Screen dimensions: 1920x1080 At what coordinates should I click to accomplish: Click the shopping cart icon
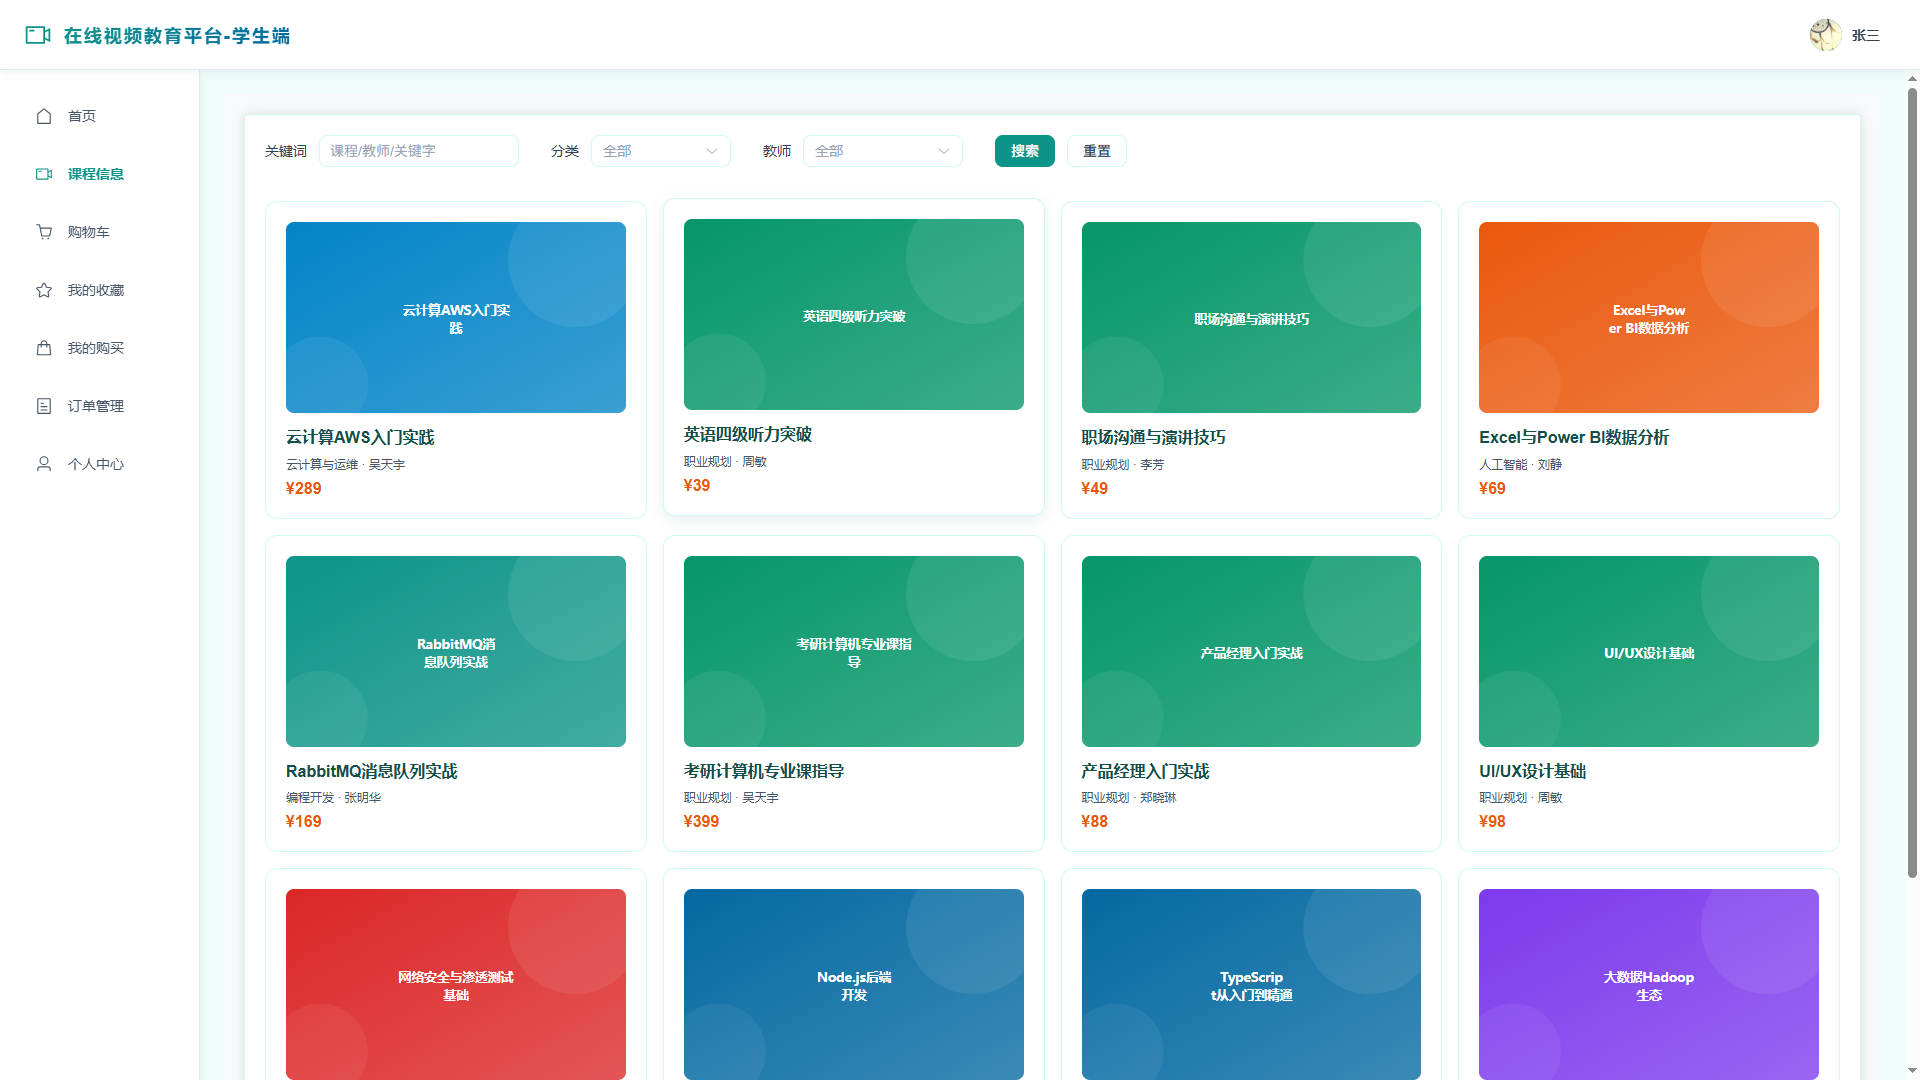point(44,232)
